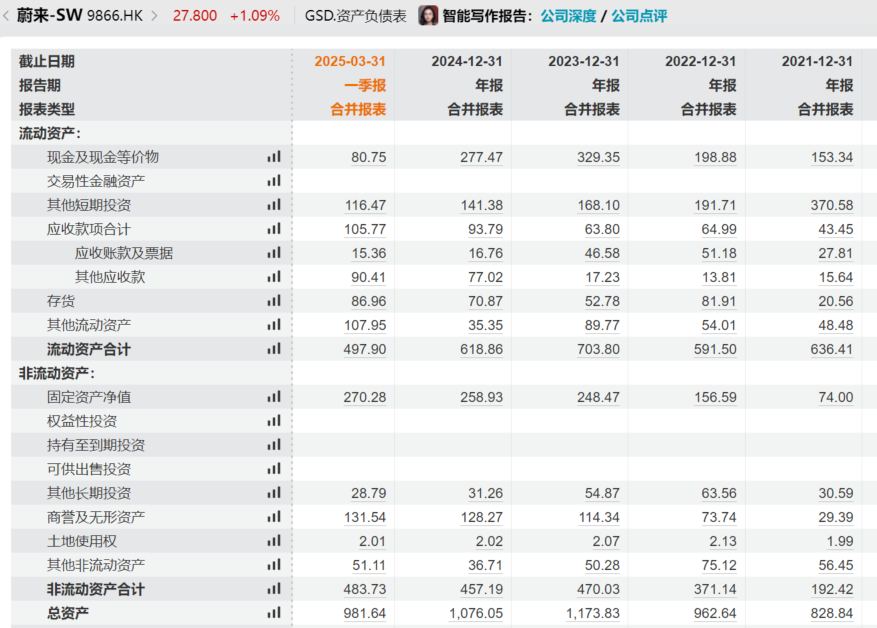Open the 公司点评 report link
877x628 pixels.
tap(639, 16)
